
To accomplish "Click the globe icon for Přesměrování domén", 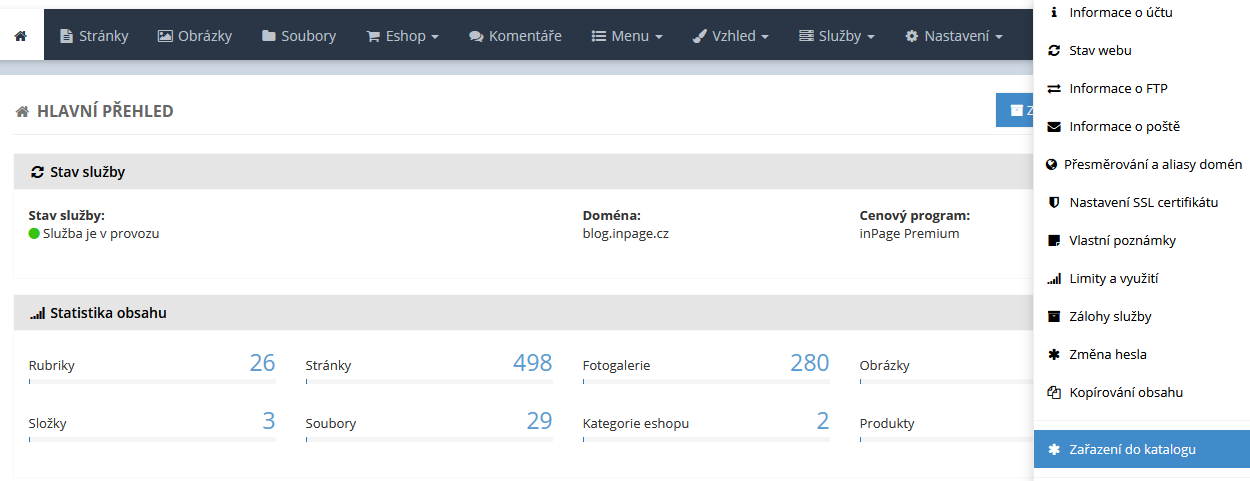I will [1051, 165].
